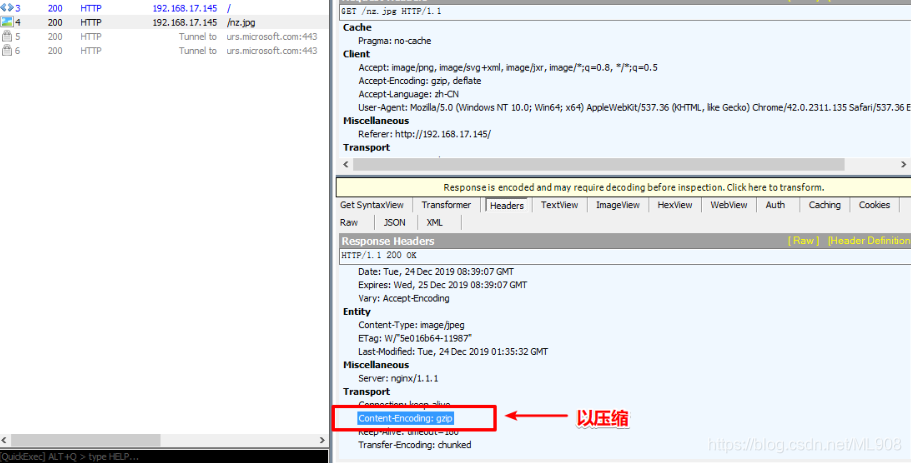The width and height of the screenshot is (911, 463).
Task: Select the ETag header line
Action: click(x=415, y=338)
